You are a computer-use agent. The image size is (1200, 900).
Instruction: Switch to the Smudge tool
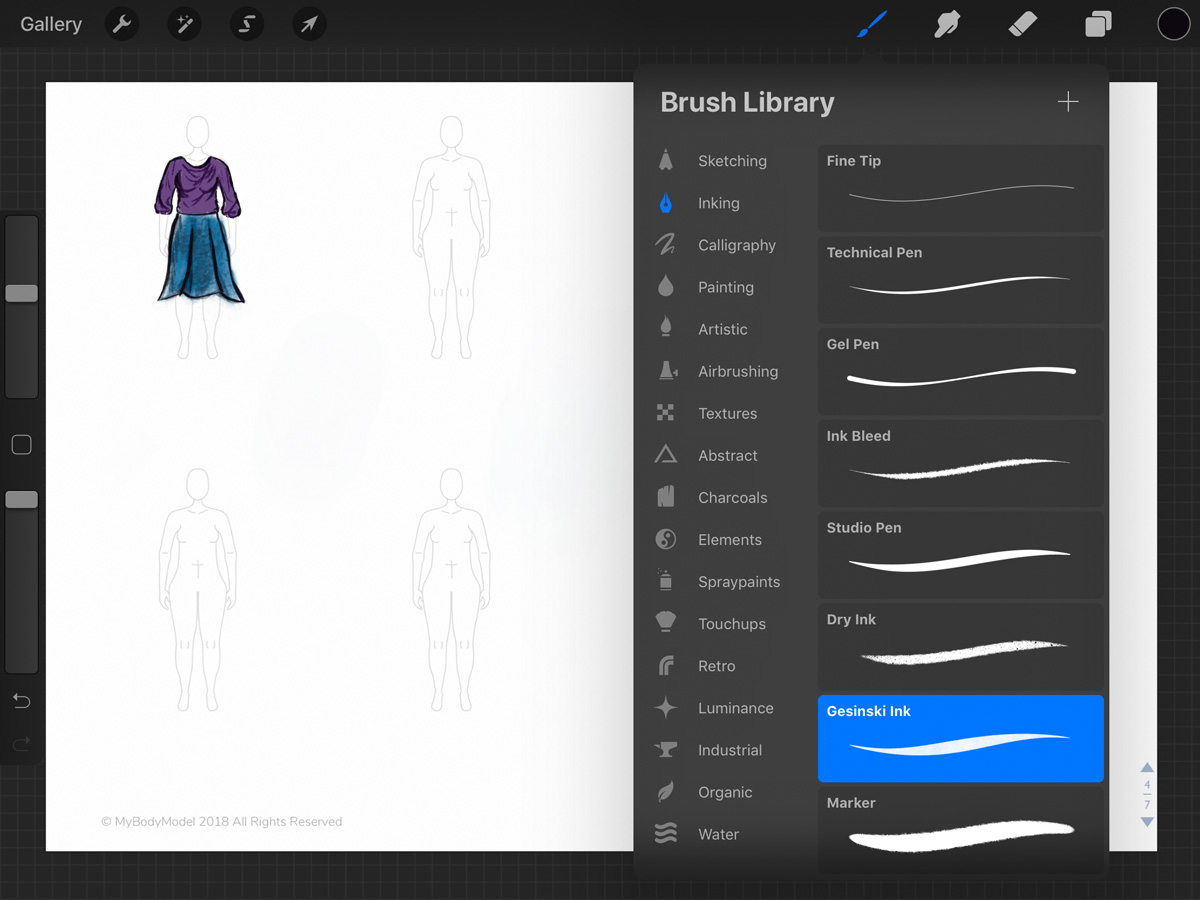[946, 23]
